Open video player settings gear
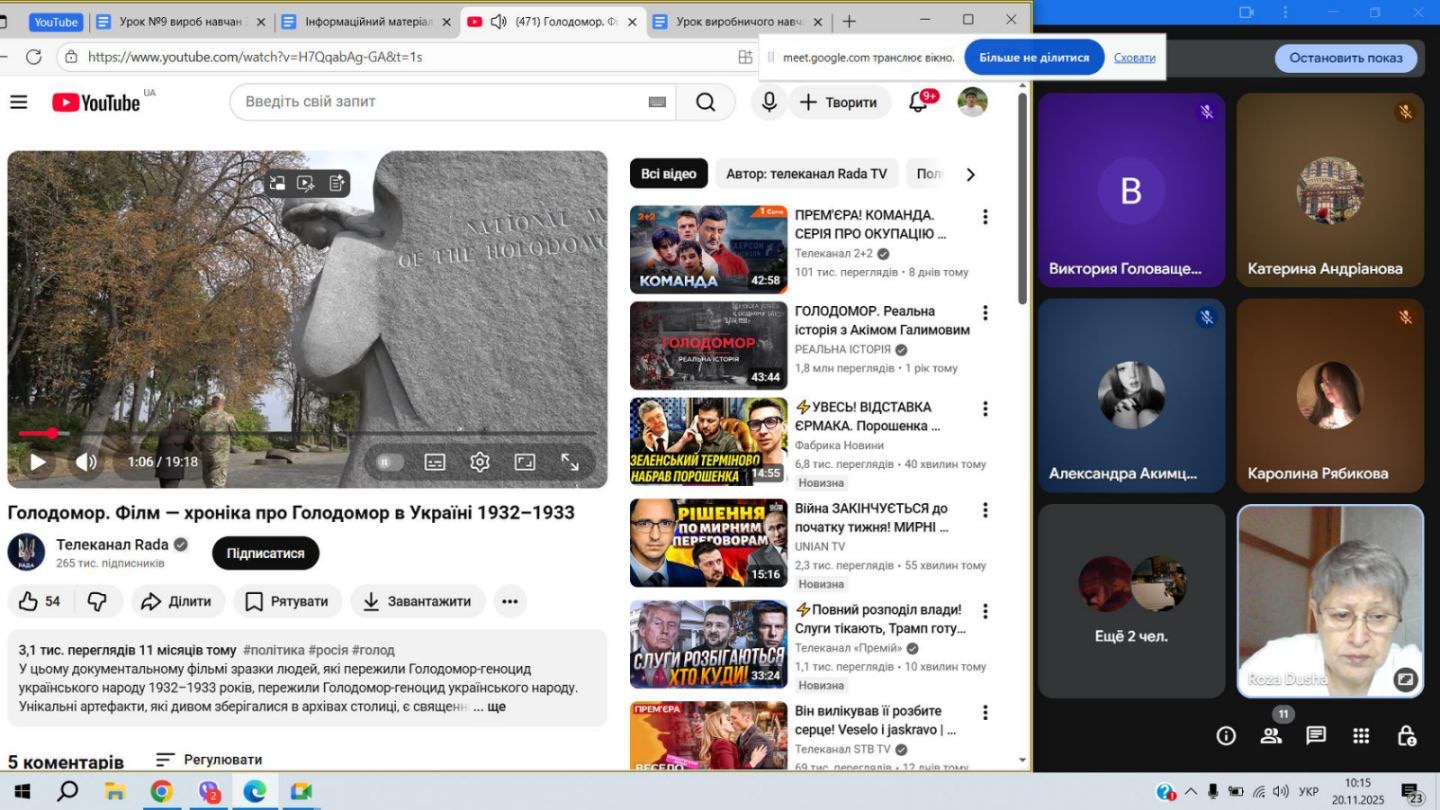This screenshot has height=810, width=1440. pyautogui.click(x=480, y=462)
